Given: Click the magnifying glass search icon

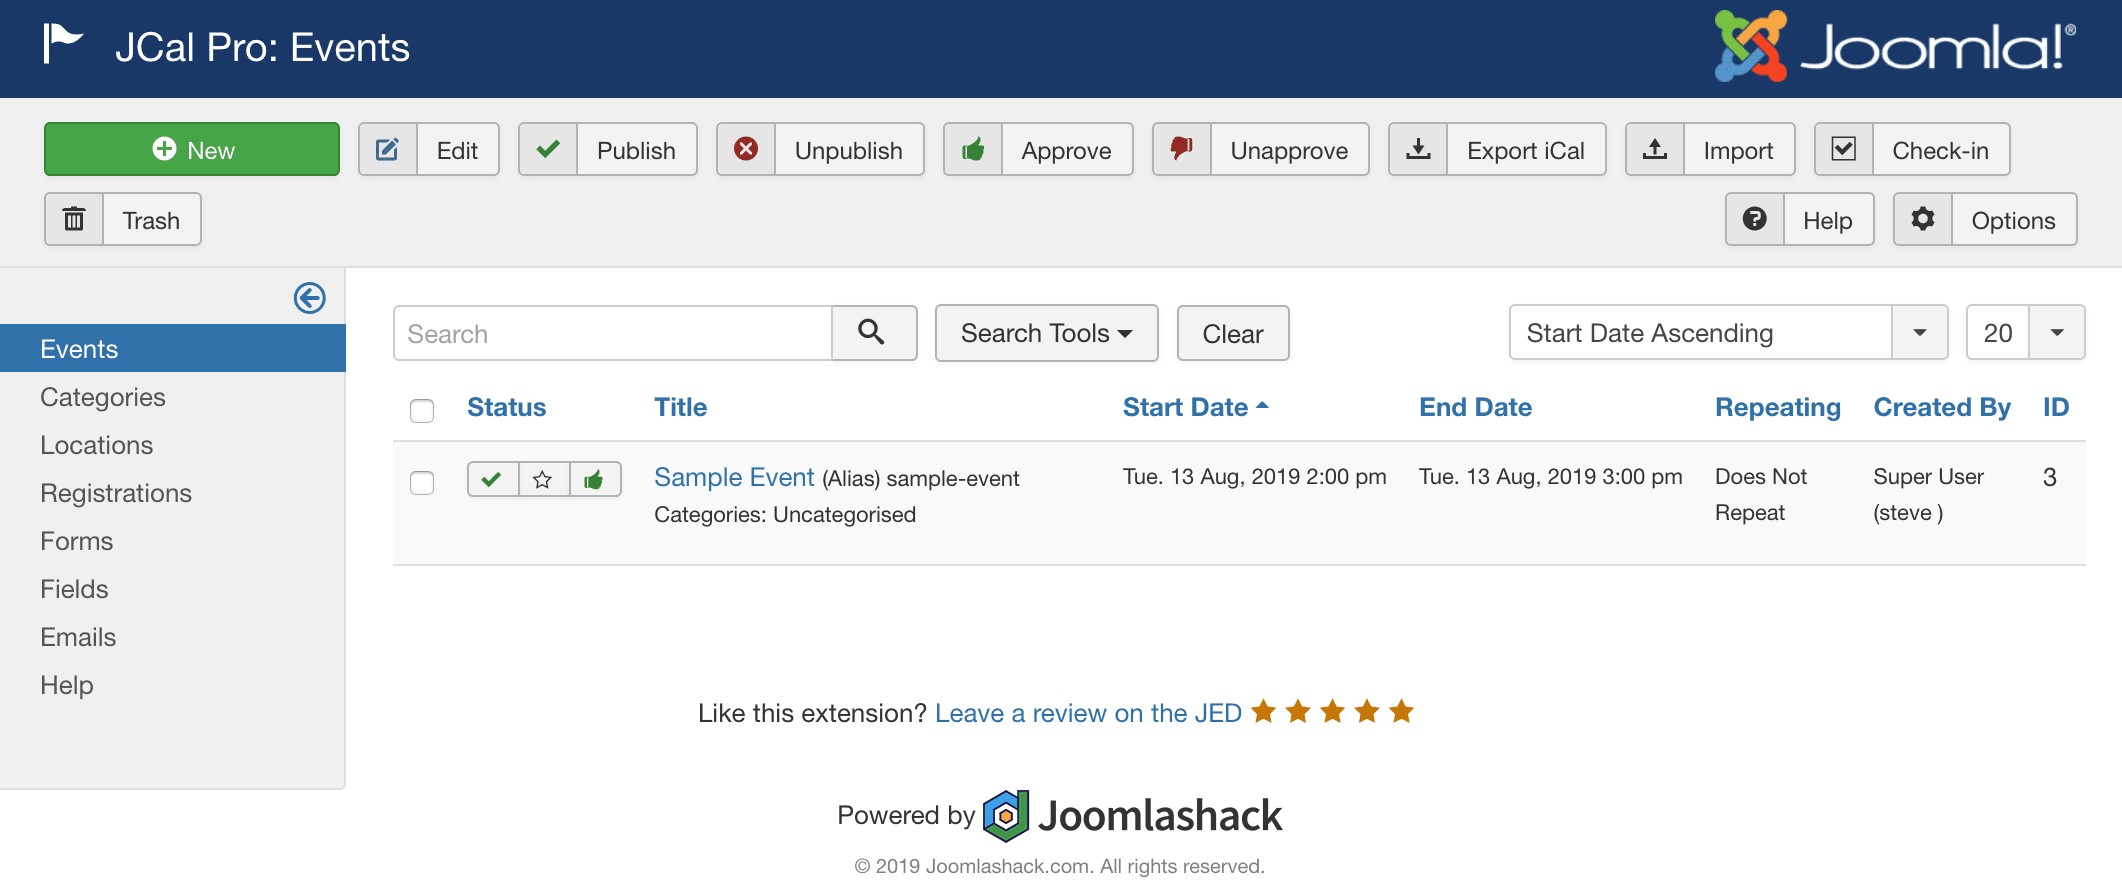Looking at the screenshot, I should (x=872, y=333).
